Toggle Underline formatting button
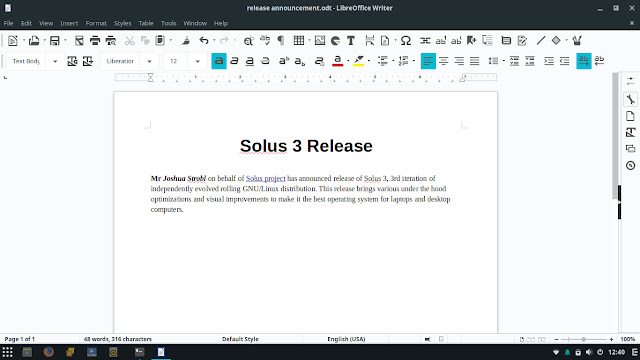The width and height of the screenshot is (640, 360). (250, 61)
